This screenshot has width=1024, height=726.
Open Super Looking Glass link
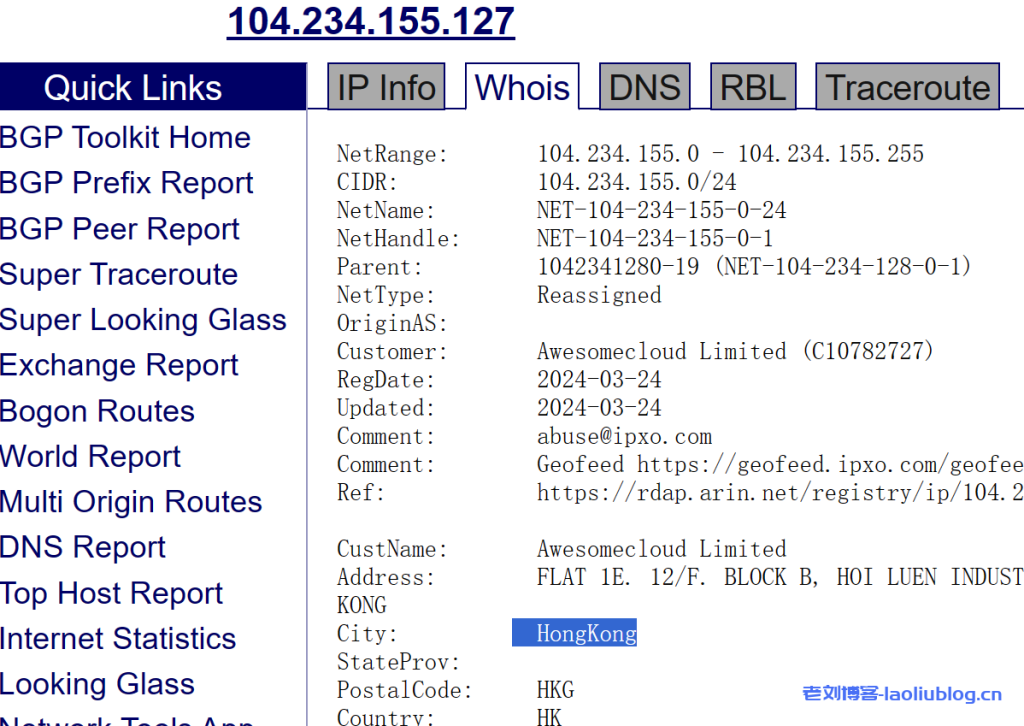pos(143,320)
